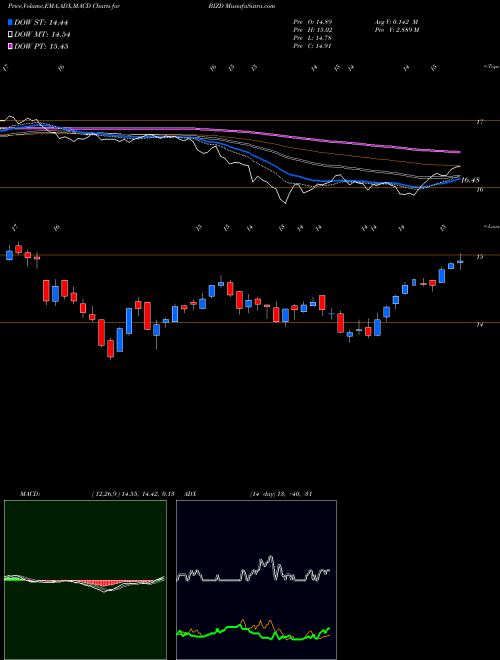This screenshot has height=660, width=500.
Task: Click the 'Pre H: 15.02' value
Action: pyautogui.click(x=312, y=30)
